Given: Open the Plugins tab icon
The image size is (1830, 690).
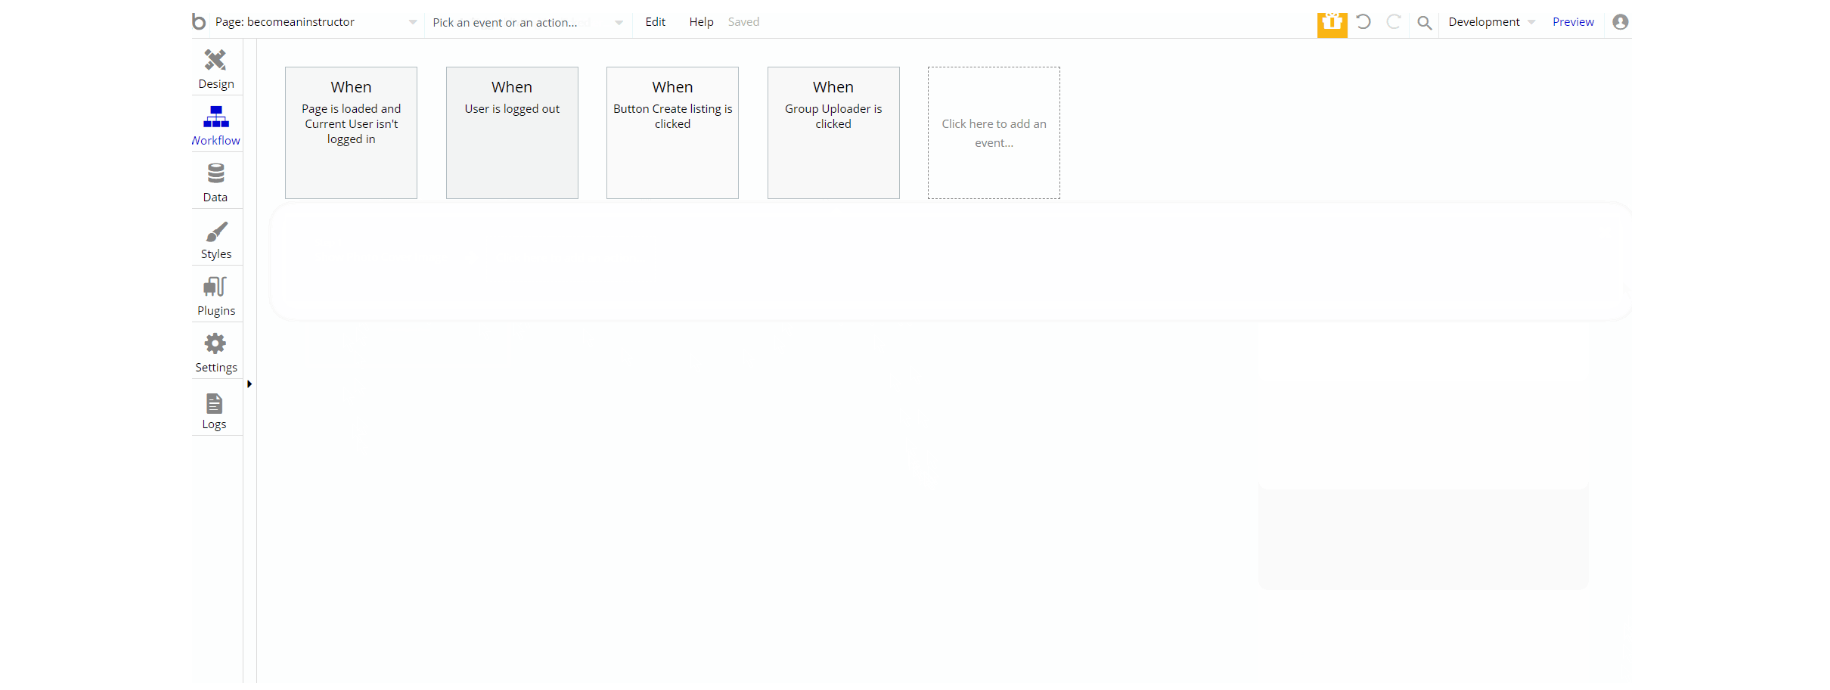Looking at the screenshot, I should 215,287.
